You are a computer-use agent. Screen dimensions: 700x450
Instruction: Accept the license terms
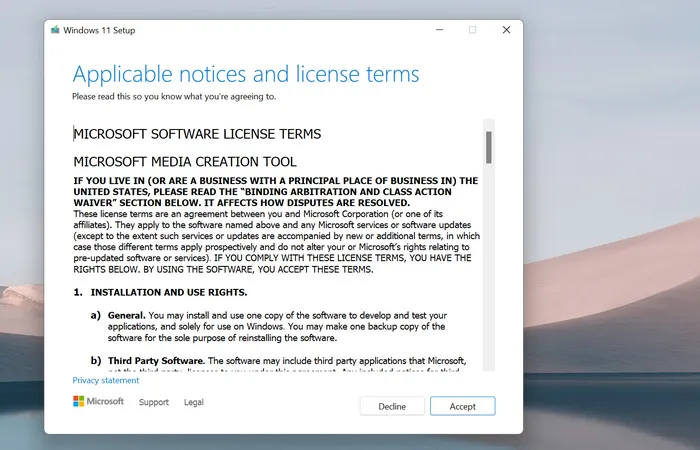tap(462, 406)
